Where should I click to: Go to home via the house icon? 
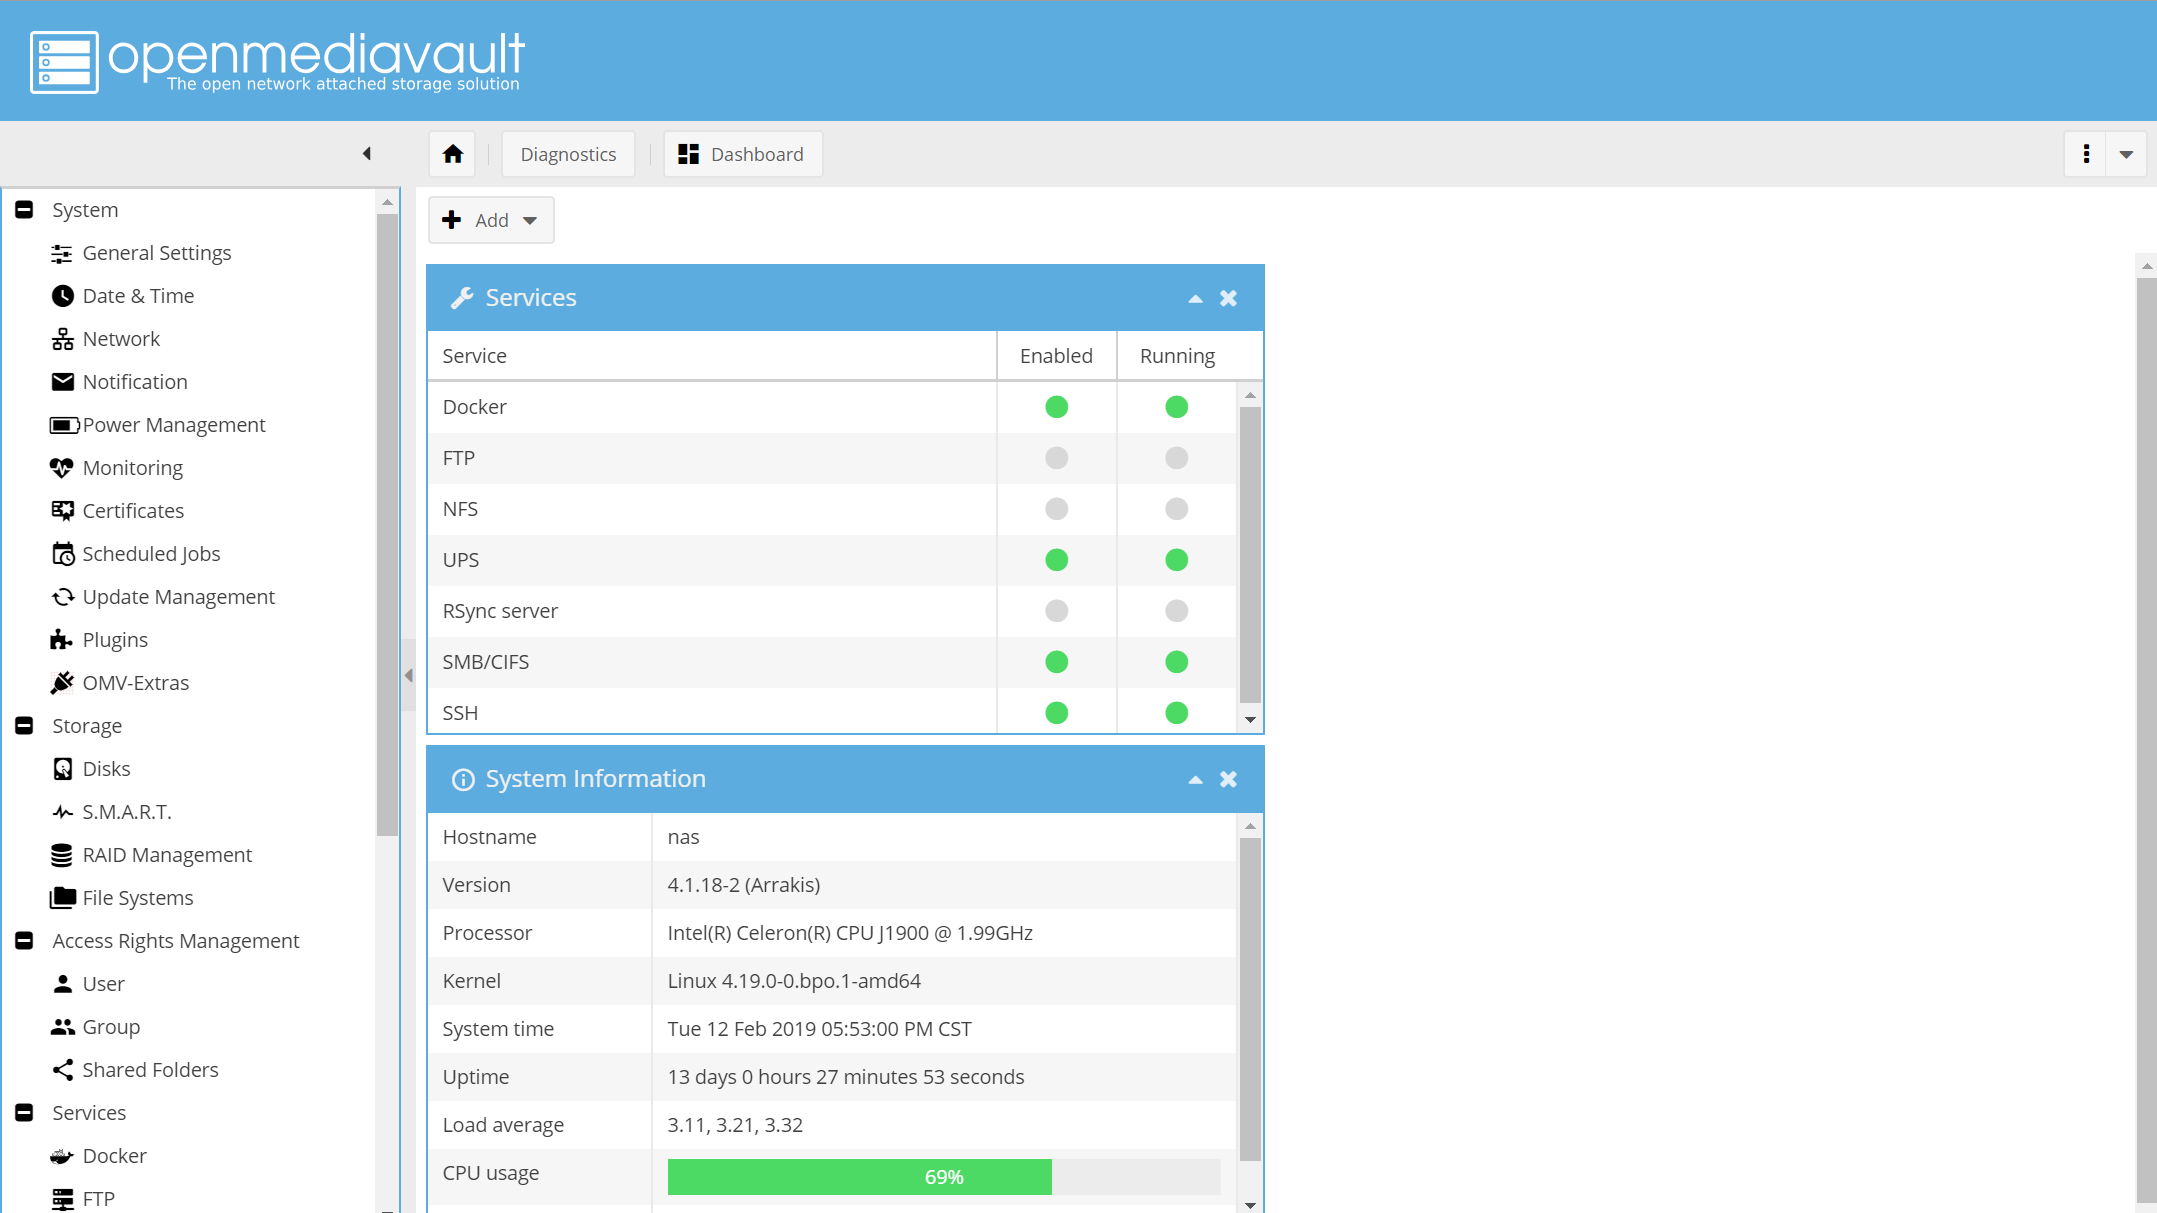[x=453, y=154]
